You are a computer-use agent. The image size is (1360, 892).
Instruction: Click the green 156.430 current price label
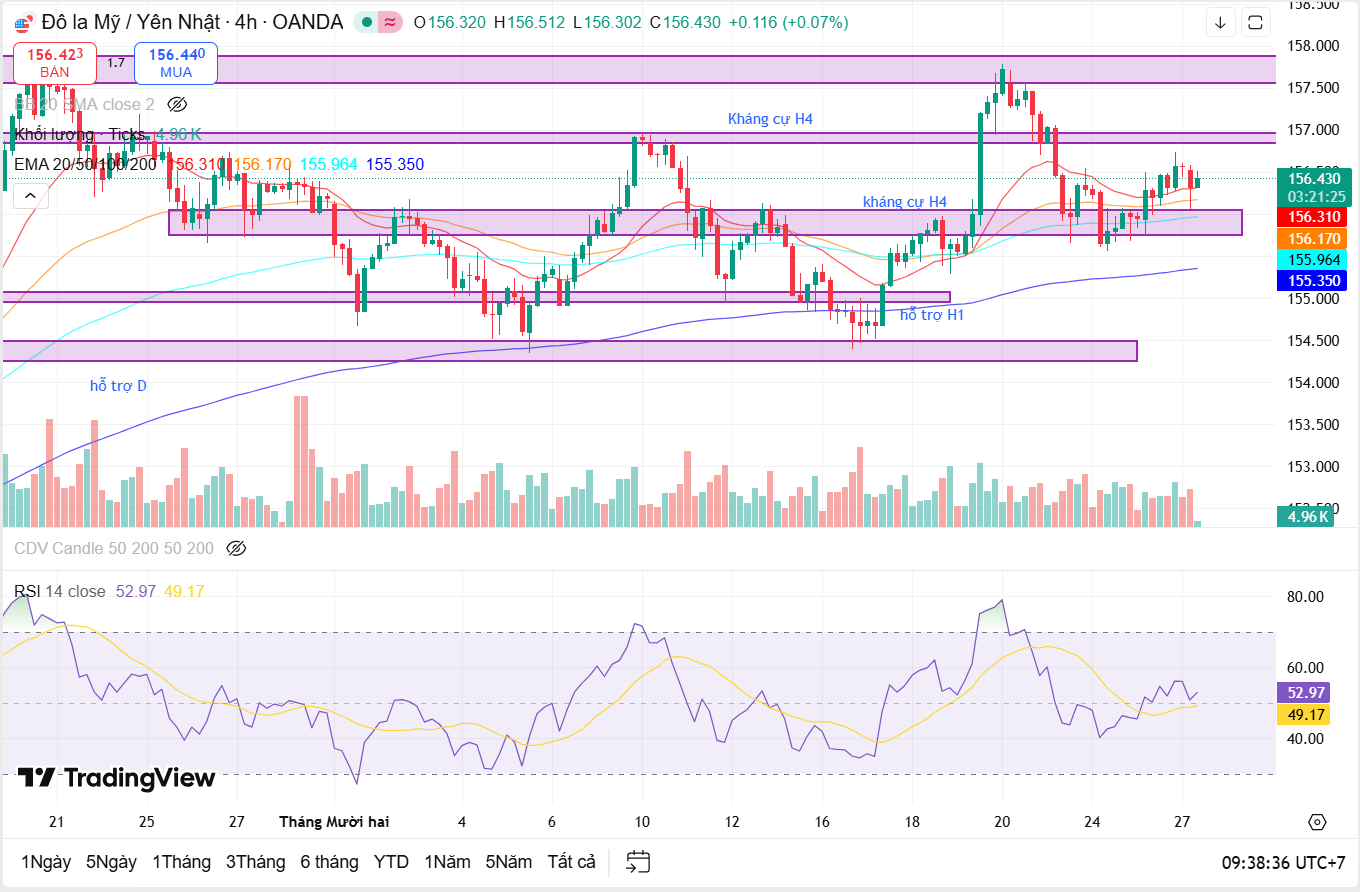click(1310, 179)
